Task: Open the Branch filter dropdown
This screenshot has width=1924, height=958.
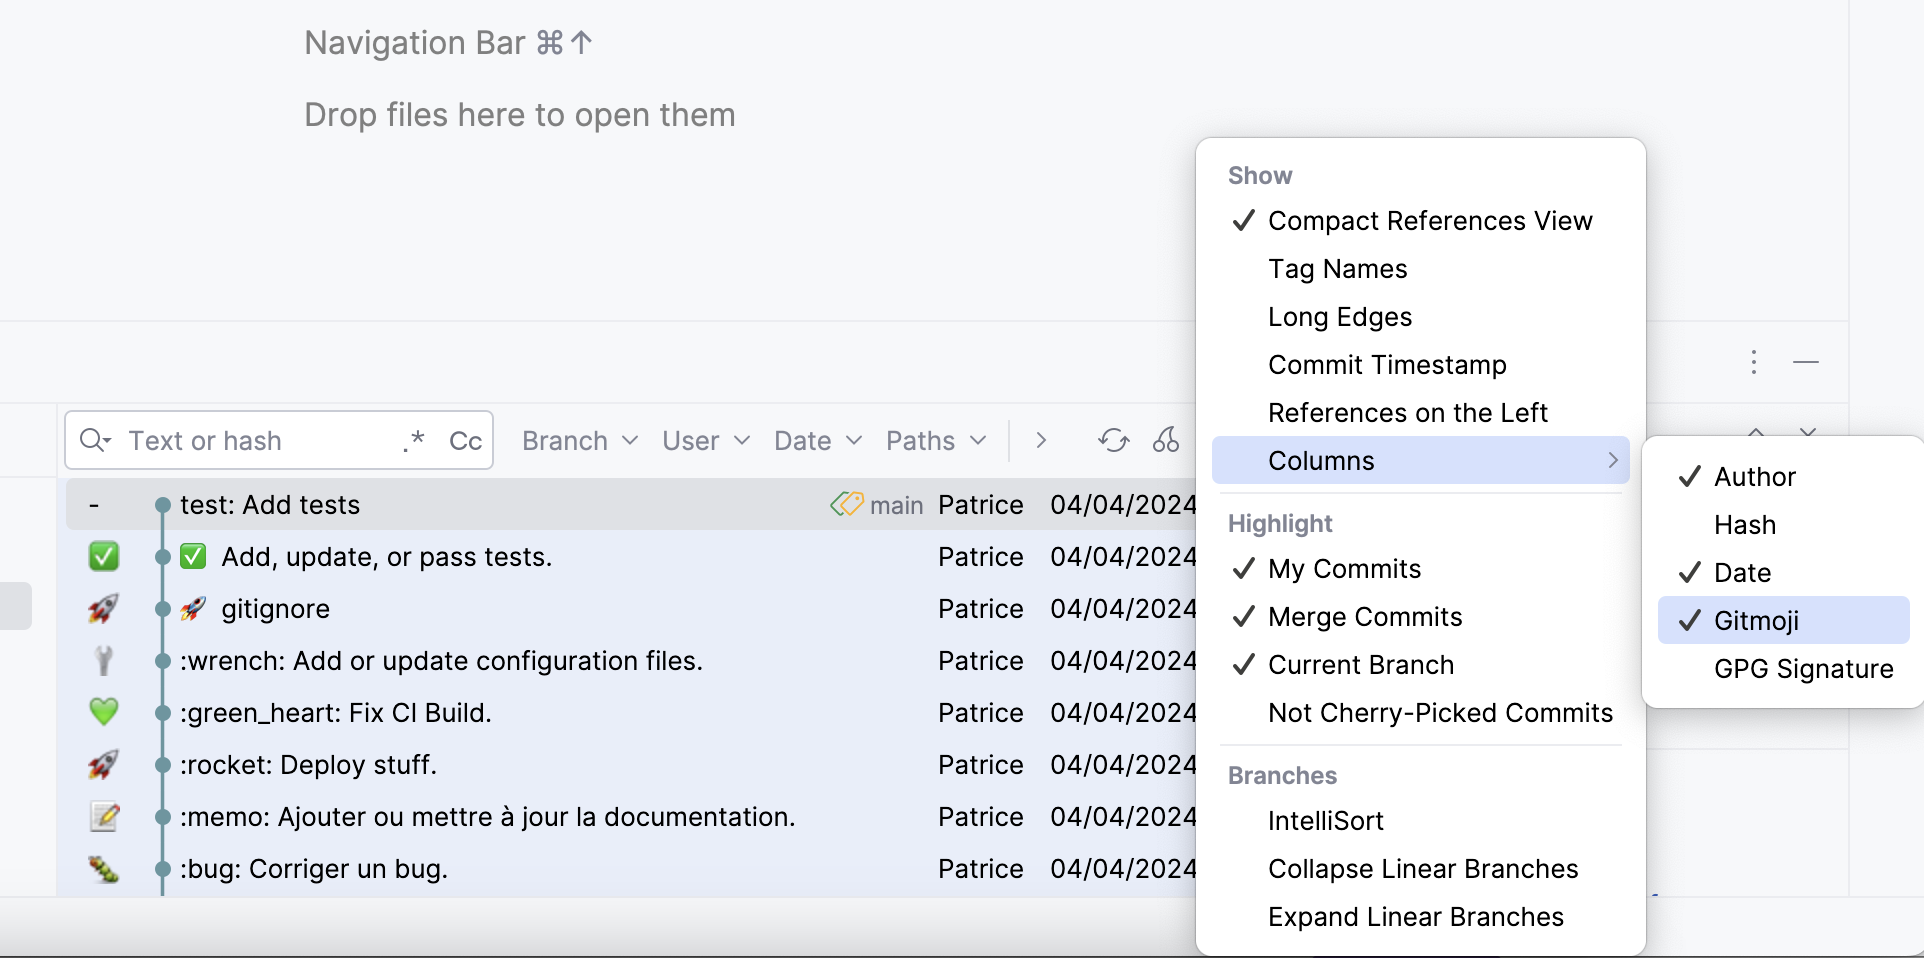Action: (580, 441)
